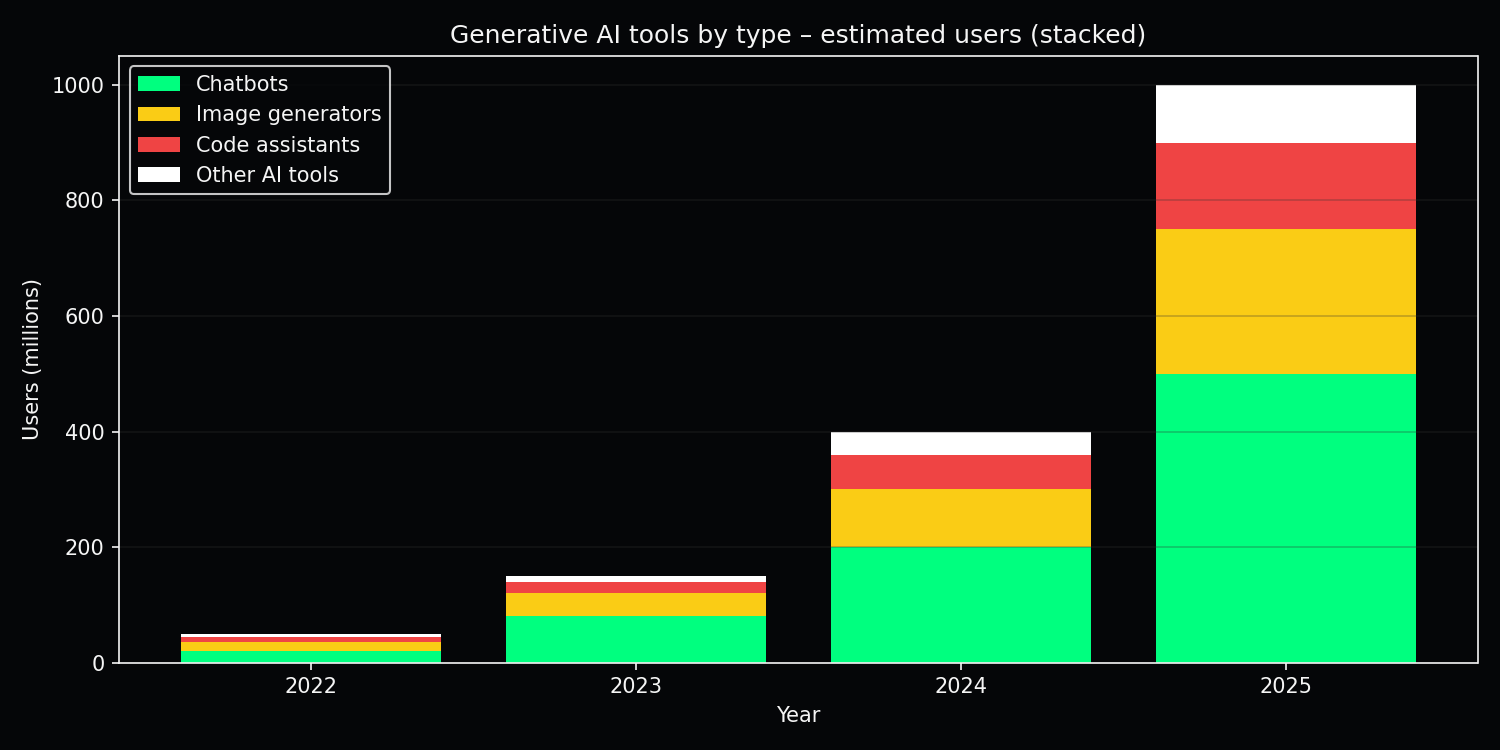Select the red Code assistants segment for 2023
1500x750 pixels.
point(635,589)
